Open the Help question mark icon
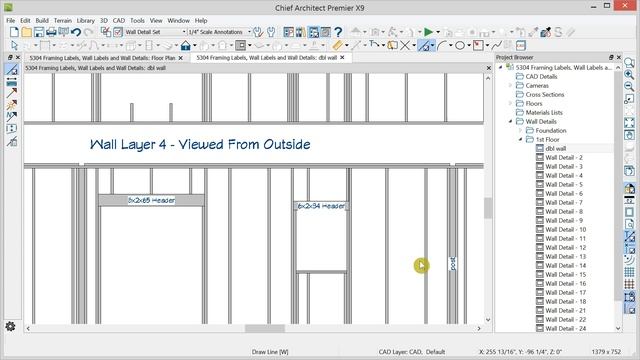This screenshot has height=360, width=640. (338, 32)
